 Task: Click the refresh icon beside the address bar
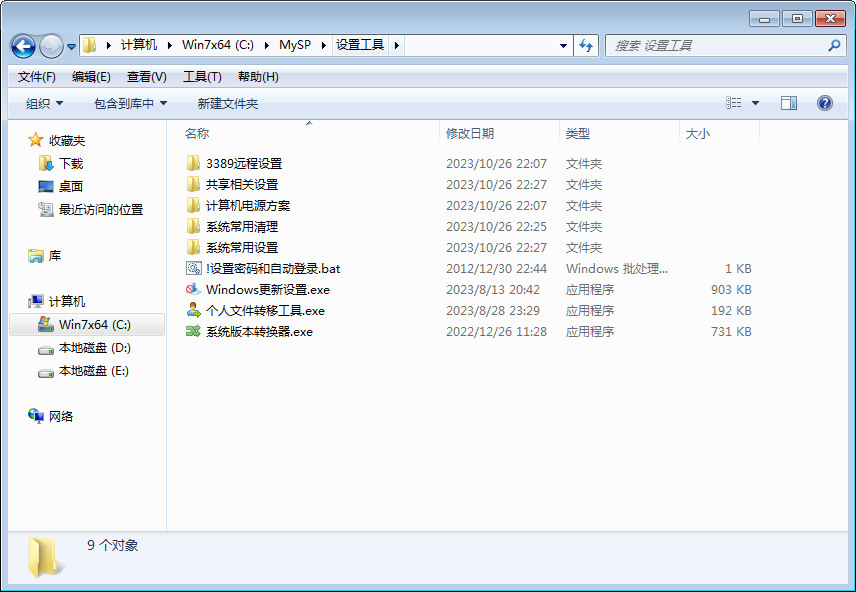(x=587, y=46)
